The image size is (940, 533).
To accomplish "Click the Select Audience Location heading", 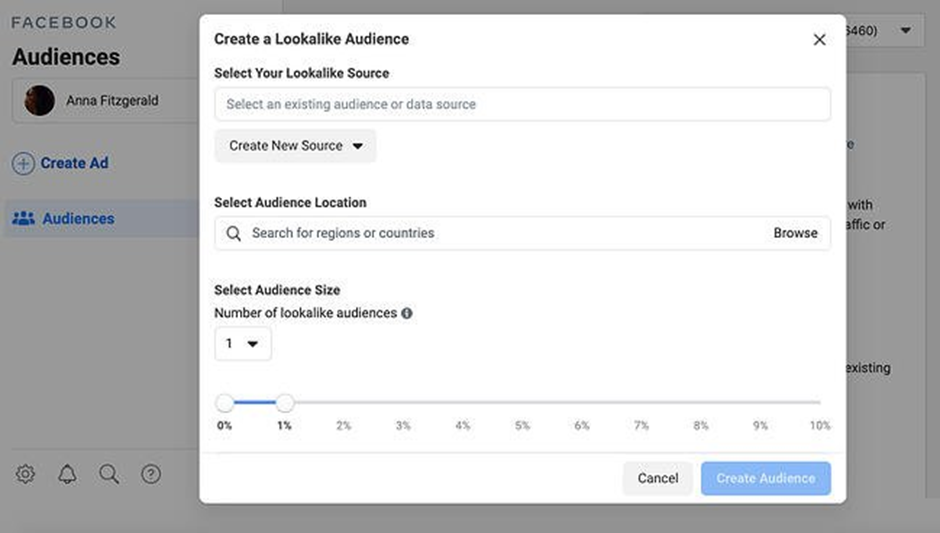I will point(290,202).
